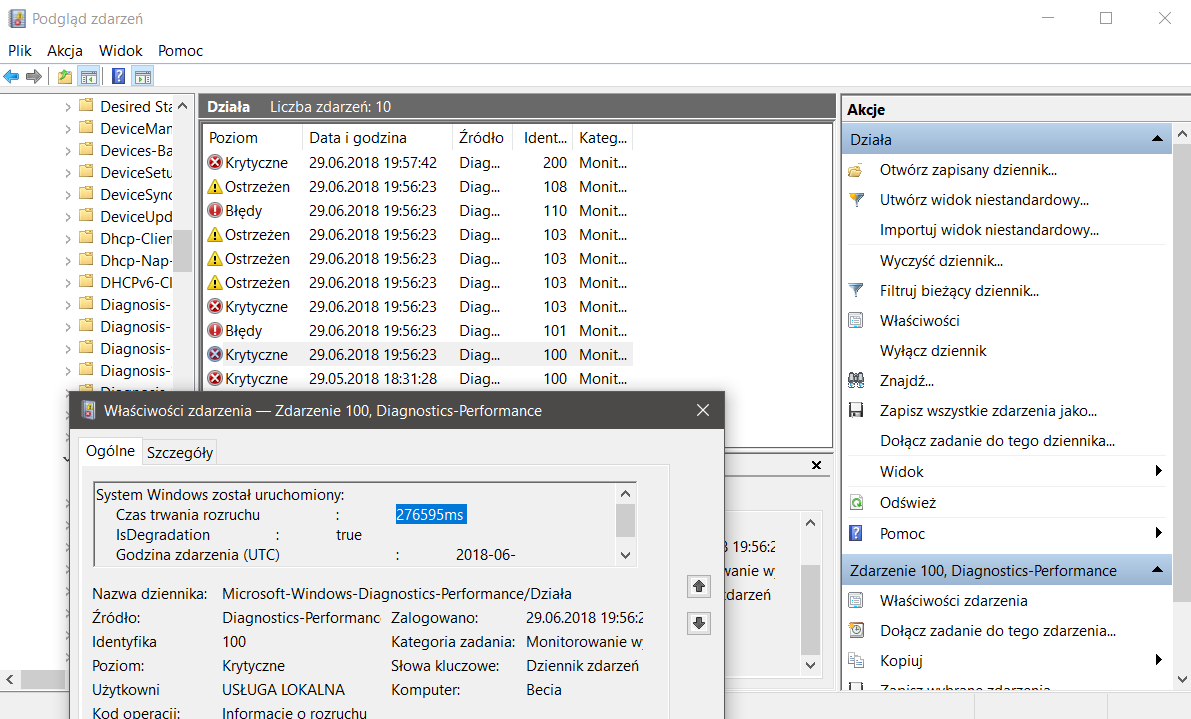Select the Krytyczne event row with ID 103
This screenshot has height=719, width=1191.
(418, 307)
